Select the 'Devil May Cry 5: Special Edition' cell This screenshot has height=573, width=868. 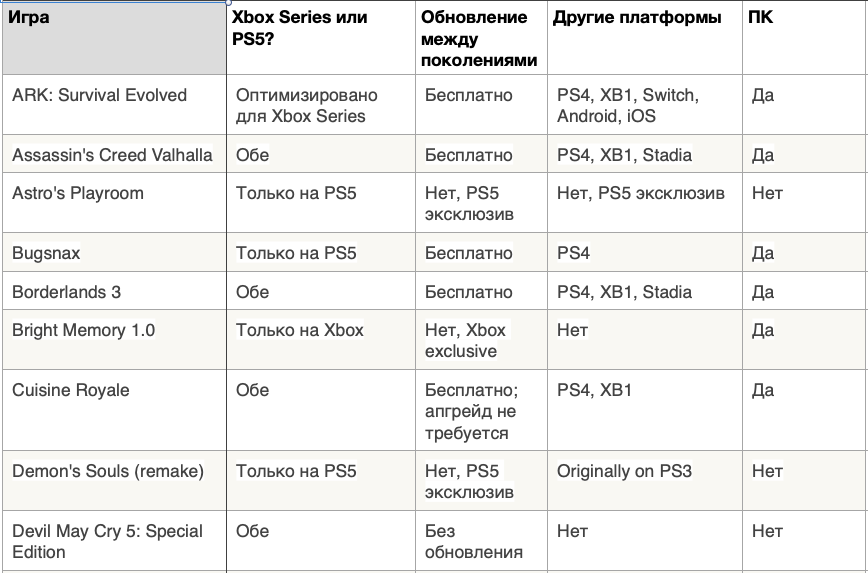click(107, 541)
